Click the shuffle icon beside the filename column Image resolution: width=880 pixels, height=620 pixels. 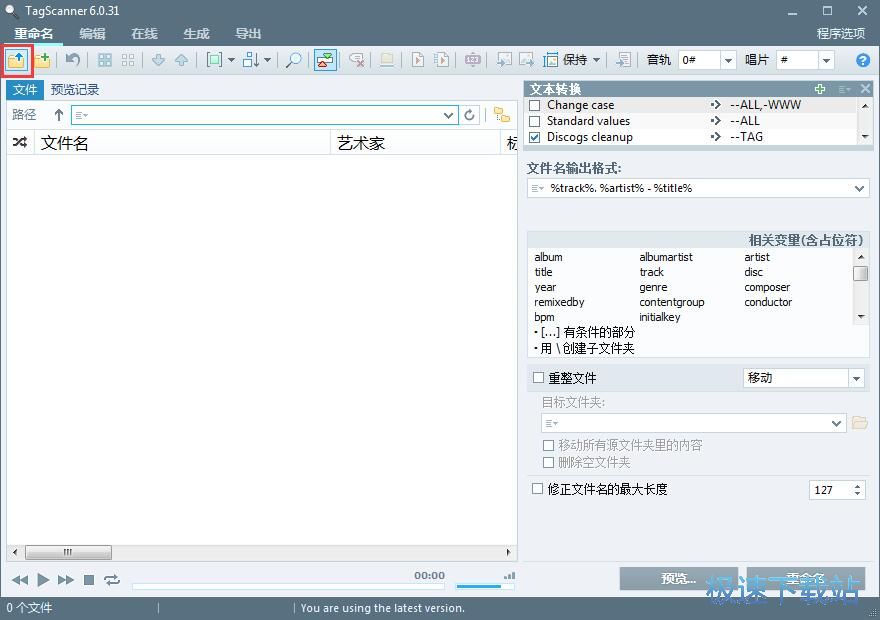[x=20, y=142]
